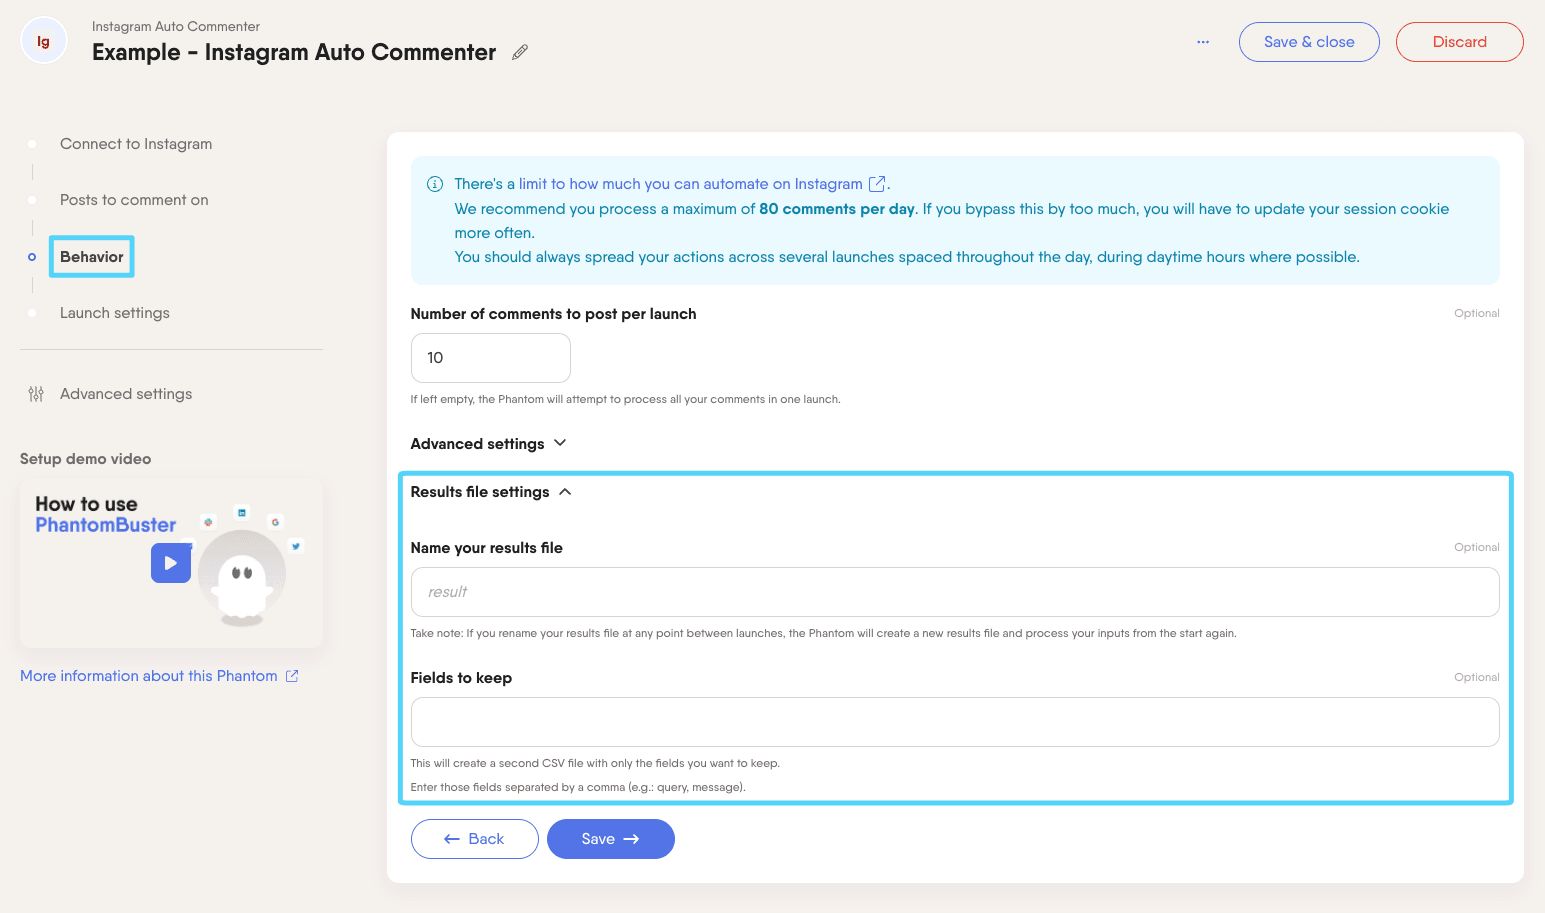Click the Save & close button
This screenshot has width=1545, height=913.
pyautogui.click(x=1309, y=41)
